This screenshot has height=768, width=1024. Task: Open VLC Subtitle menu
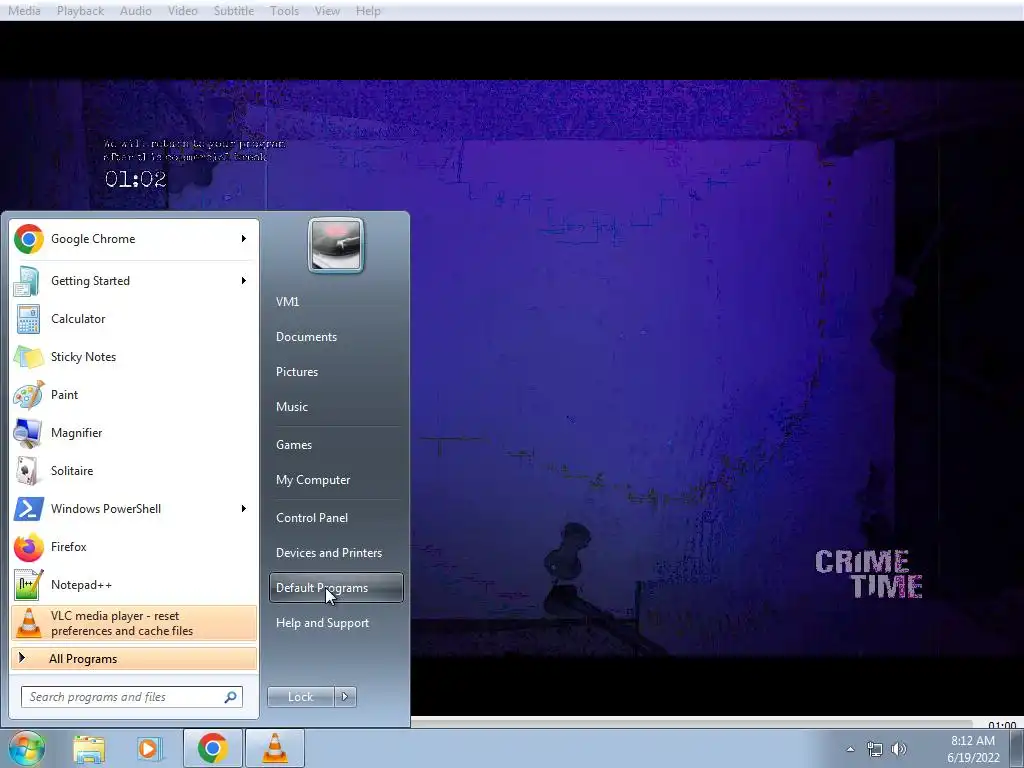click(x=234, y=10)
